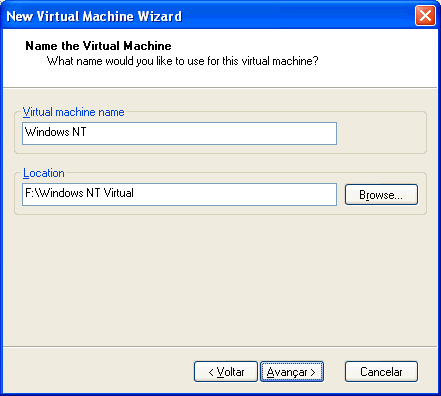Click the 'Name the Virtual Machine' heading
Viewport: 441px width, 396px height.
pos(98,46)
